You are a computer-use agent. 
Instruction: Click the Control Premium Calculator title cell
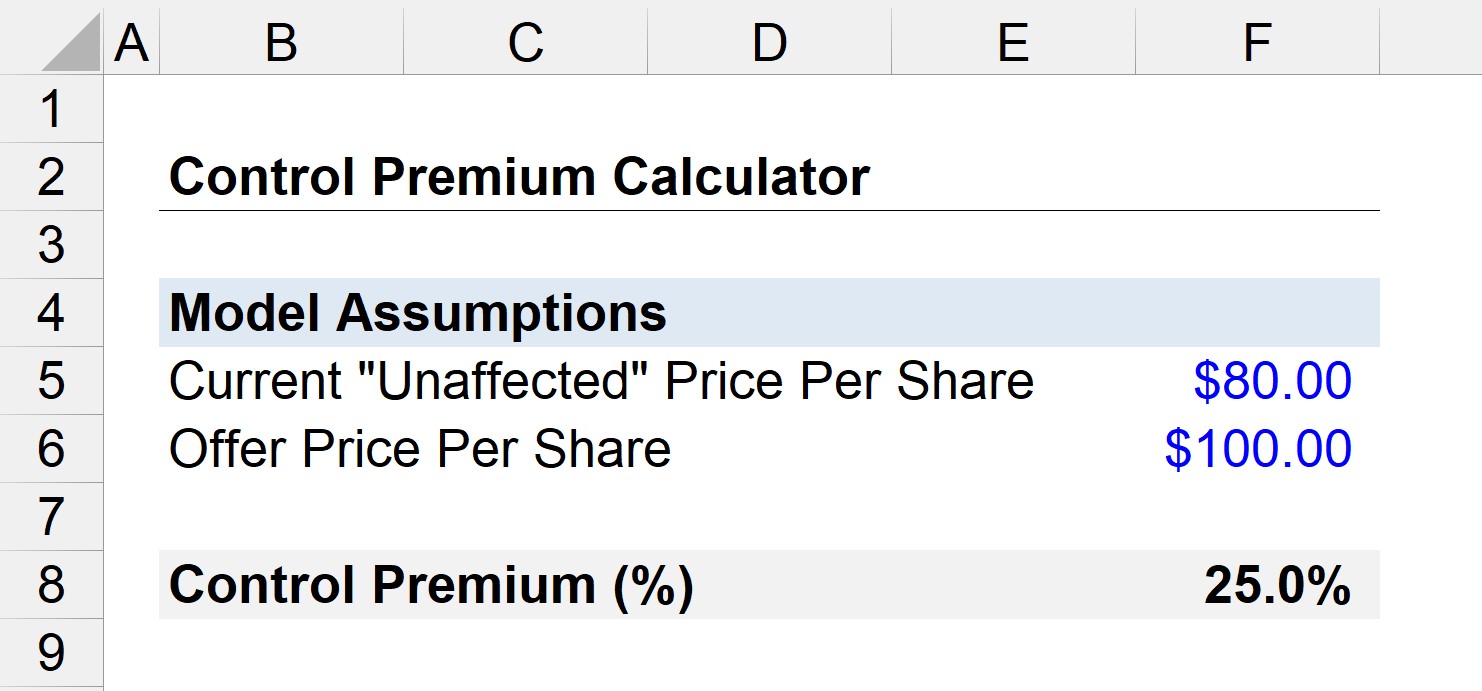pyautogui.click(x=519, y=177)
